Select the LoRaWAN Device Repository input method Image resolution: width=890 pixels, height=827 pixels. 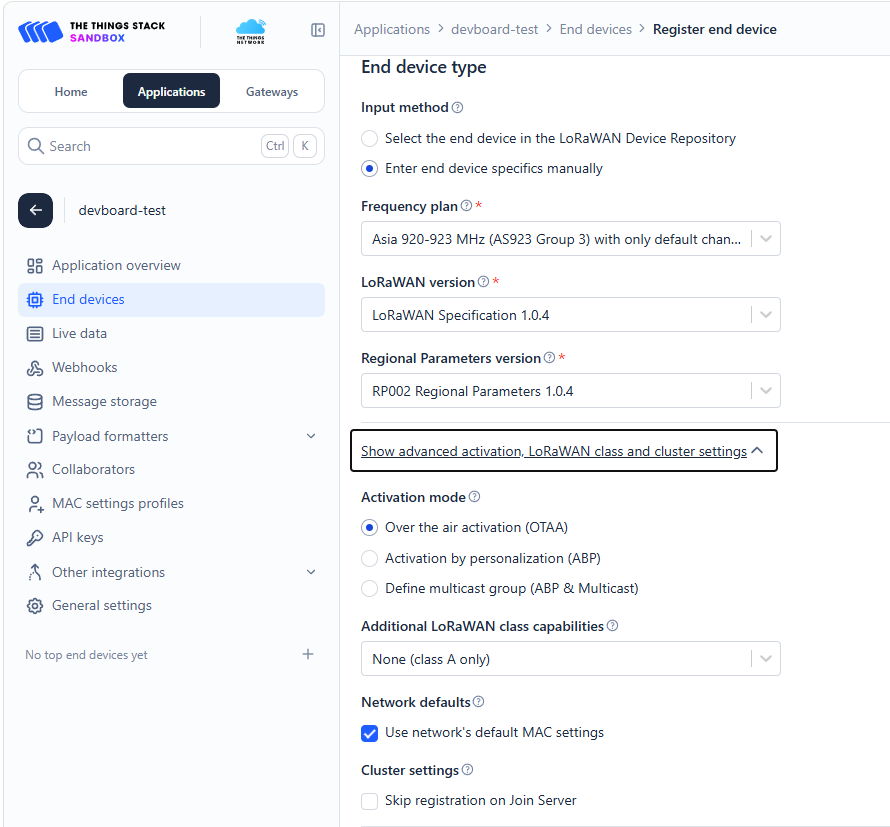click(370, 138)
